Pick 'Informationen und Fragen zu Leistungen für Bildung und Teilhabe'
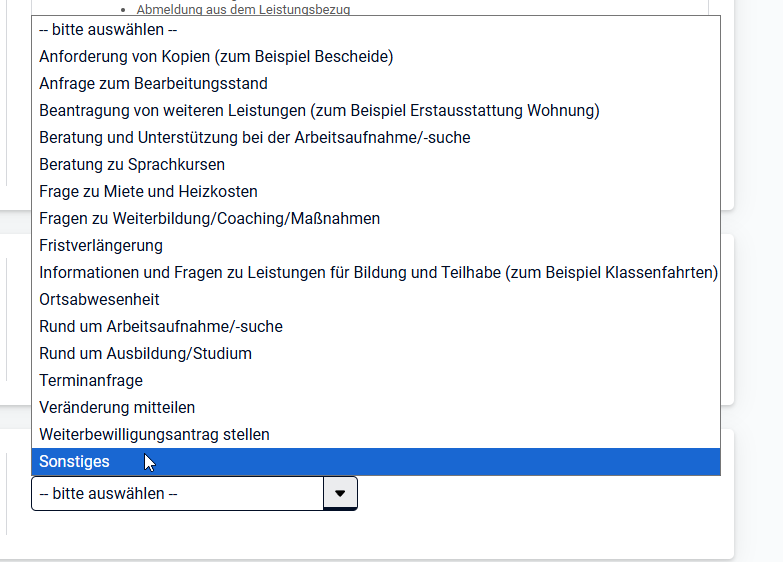Viewport: 783px width, 562px height. pos(378,273)
